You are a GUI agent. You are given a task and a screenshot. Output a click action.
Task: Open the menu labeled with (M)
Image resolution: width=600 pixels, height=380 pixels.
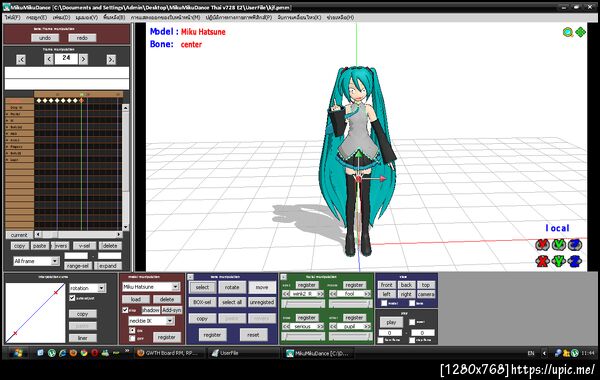click(x=165, y=17)
